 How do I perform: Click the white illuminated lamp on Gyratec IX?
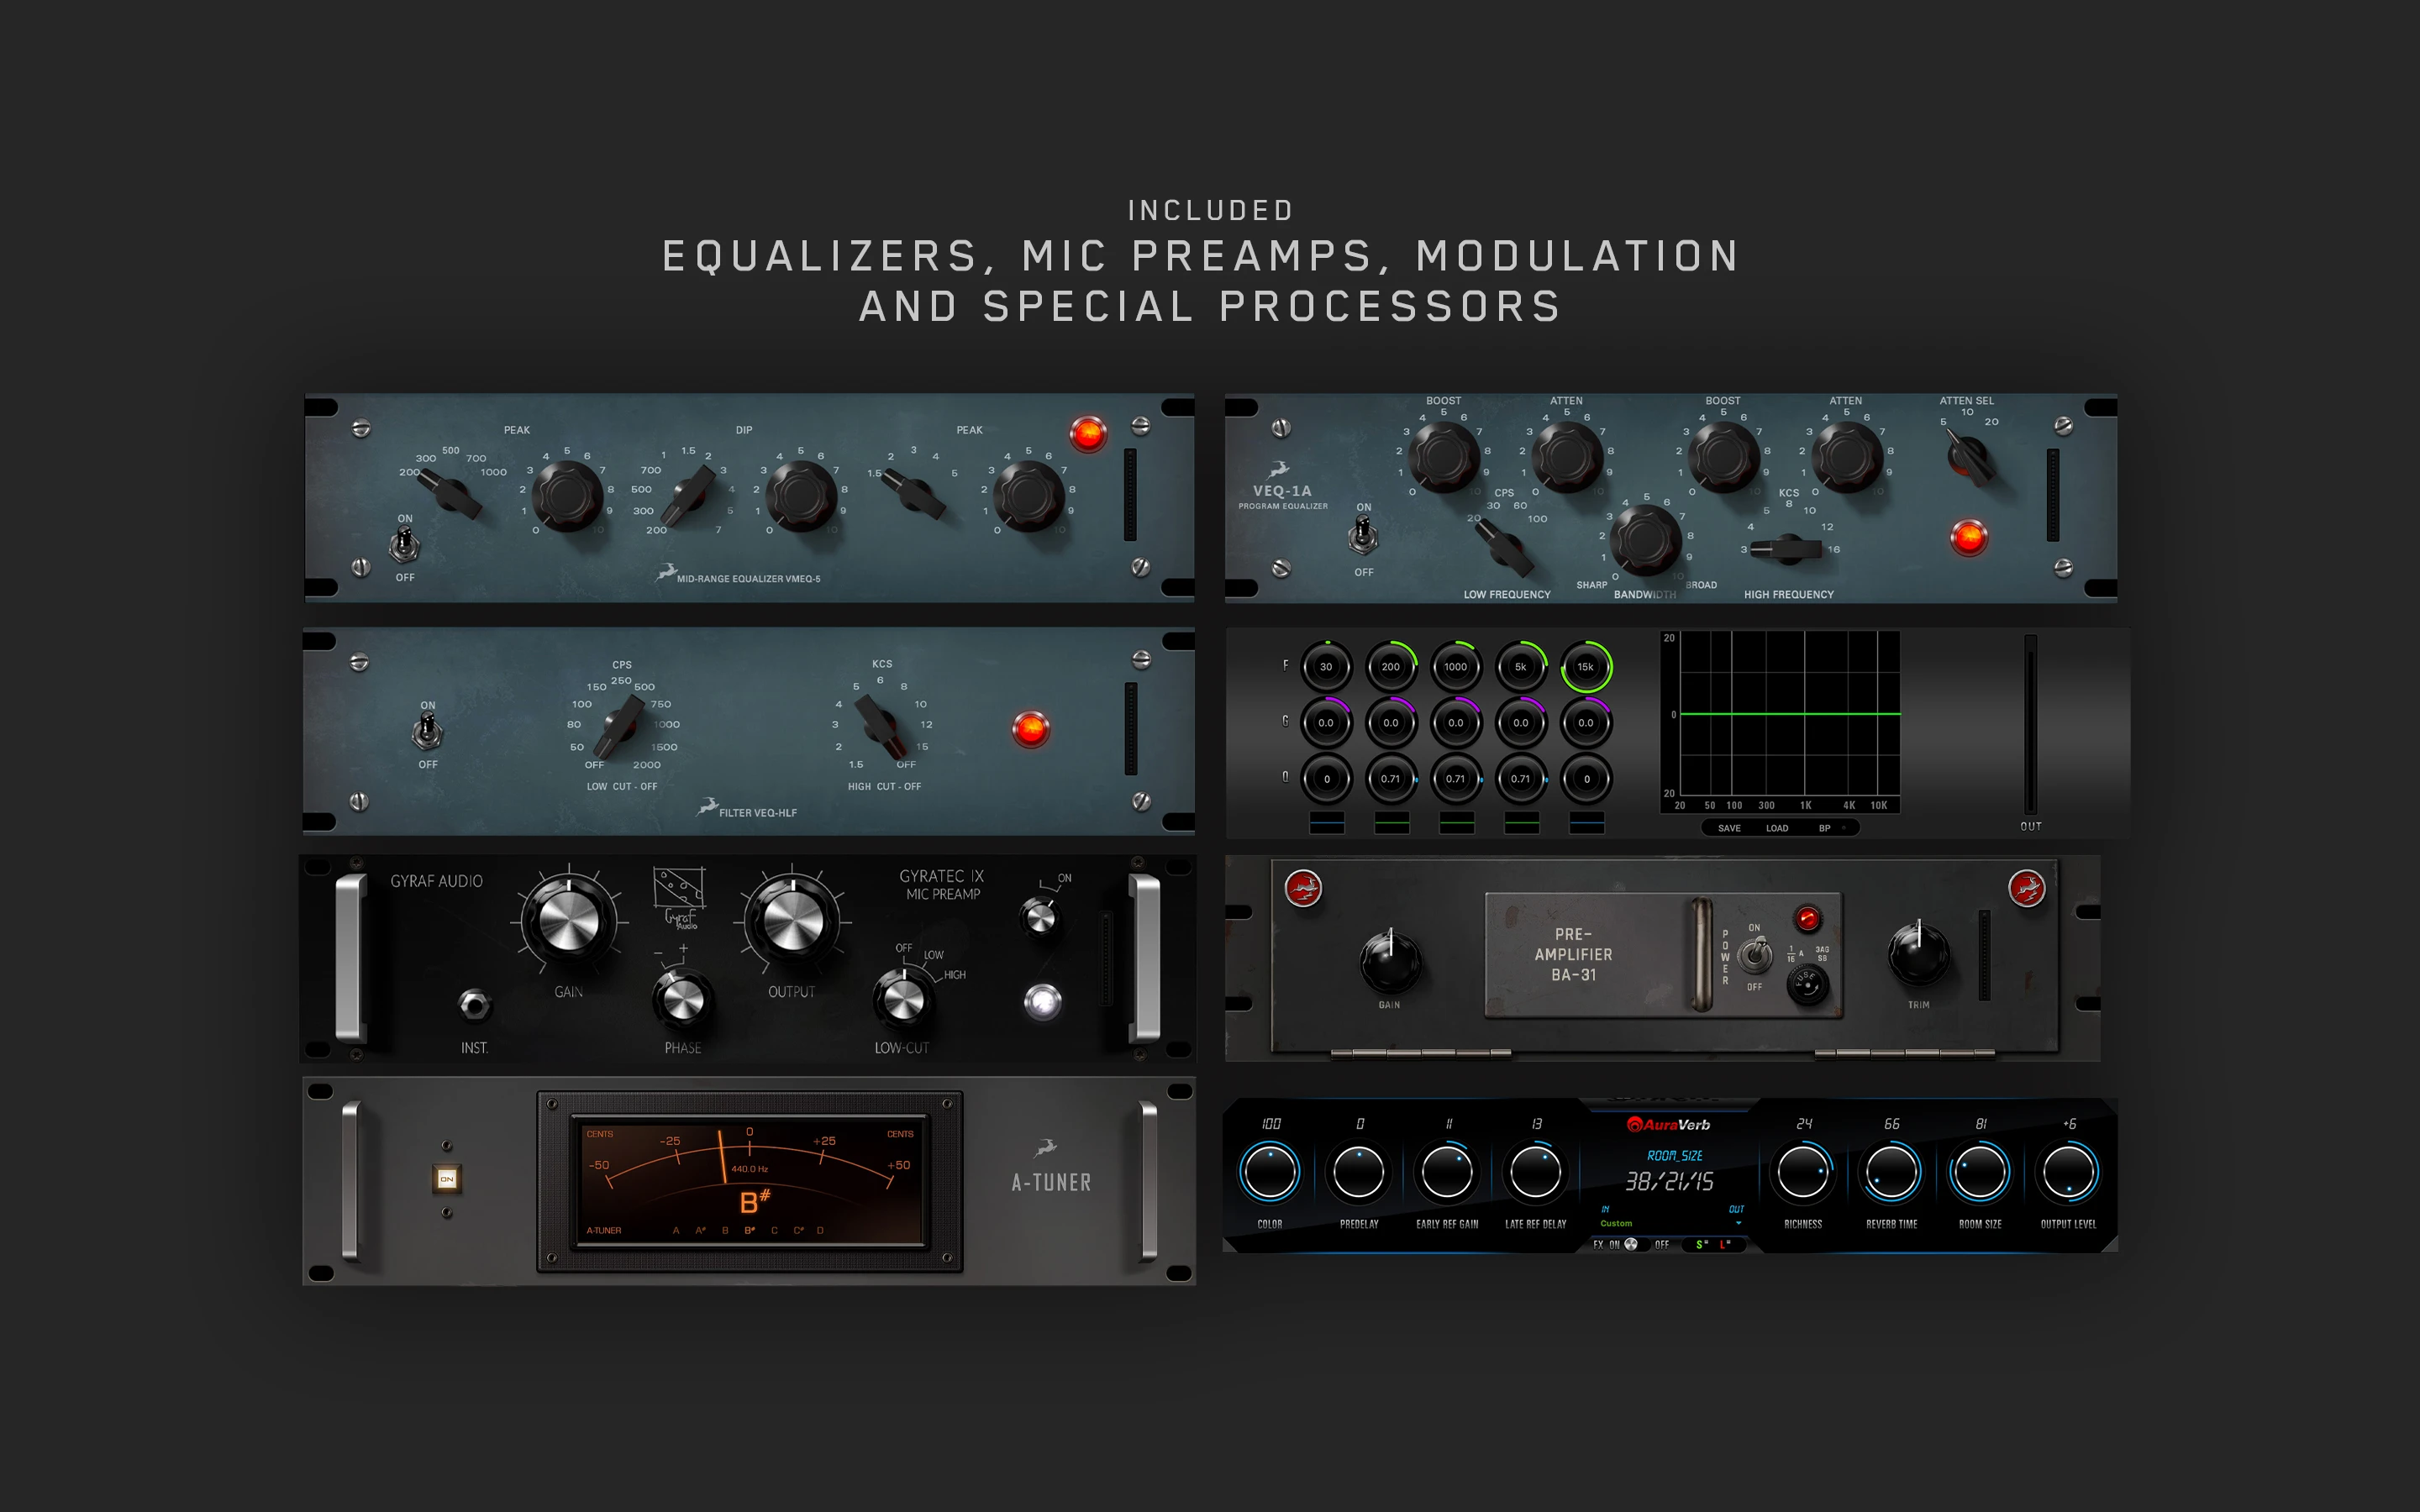1042,1001
